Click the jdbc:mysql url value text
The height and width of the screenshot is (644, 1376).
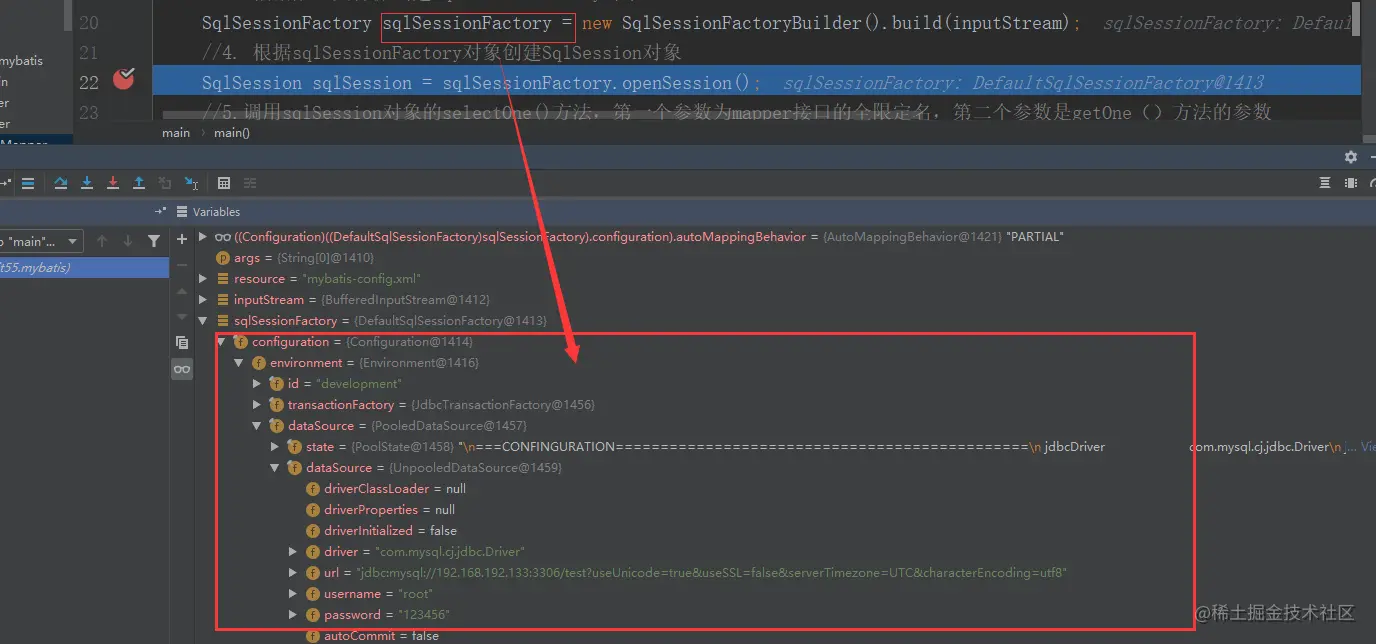712,573
